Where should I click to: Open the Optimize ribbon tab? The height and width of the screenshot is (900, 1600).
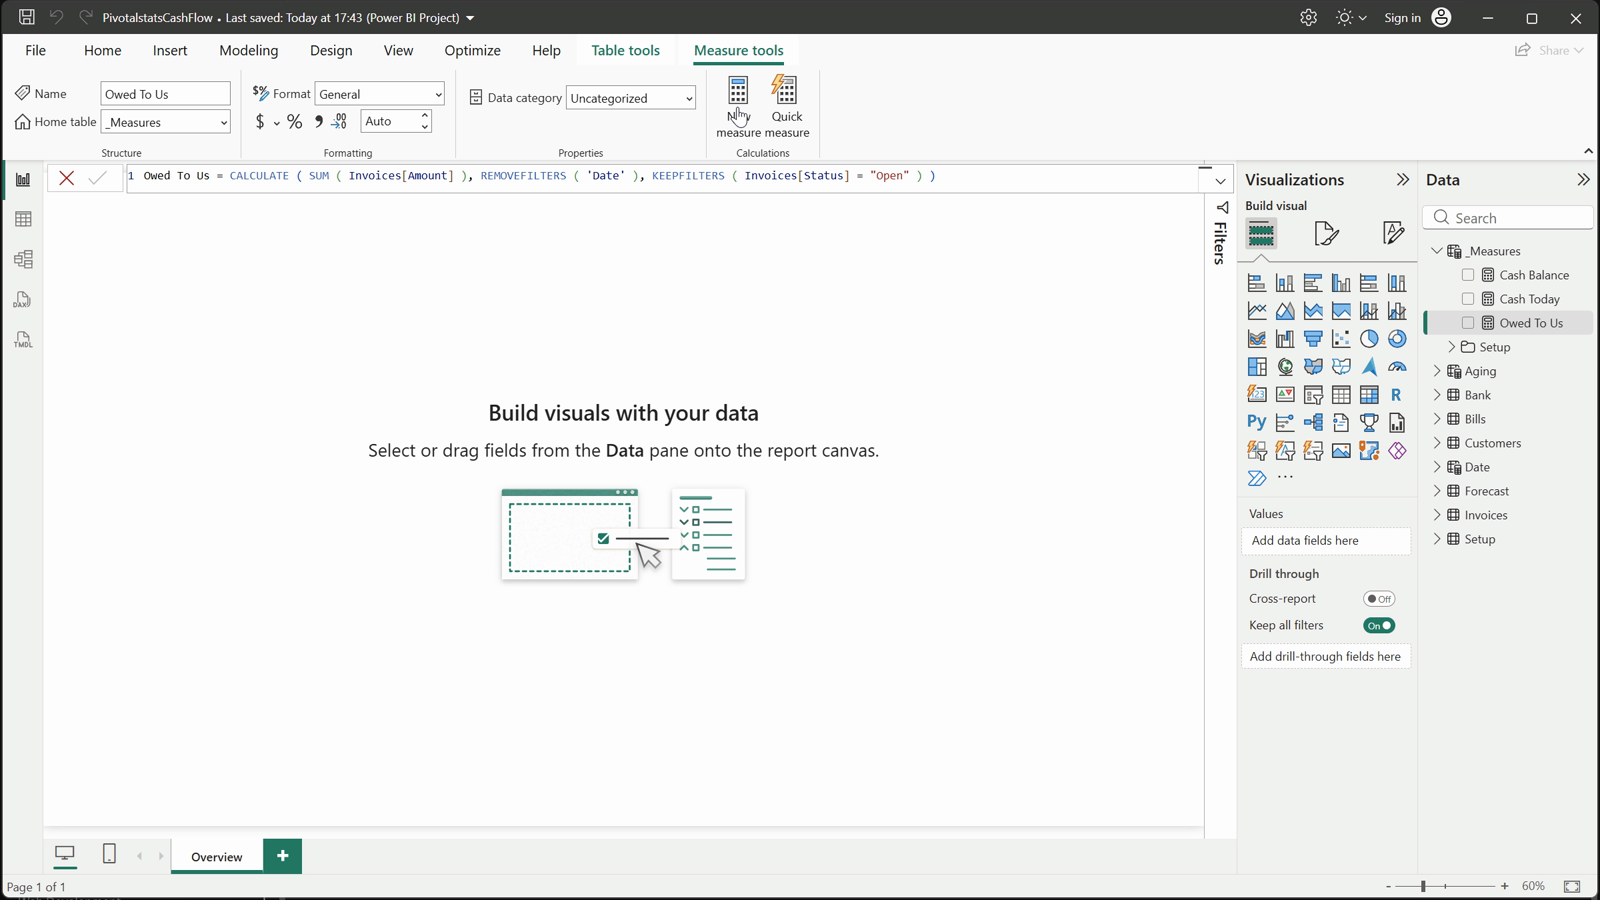click(x=472, y=50)
